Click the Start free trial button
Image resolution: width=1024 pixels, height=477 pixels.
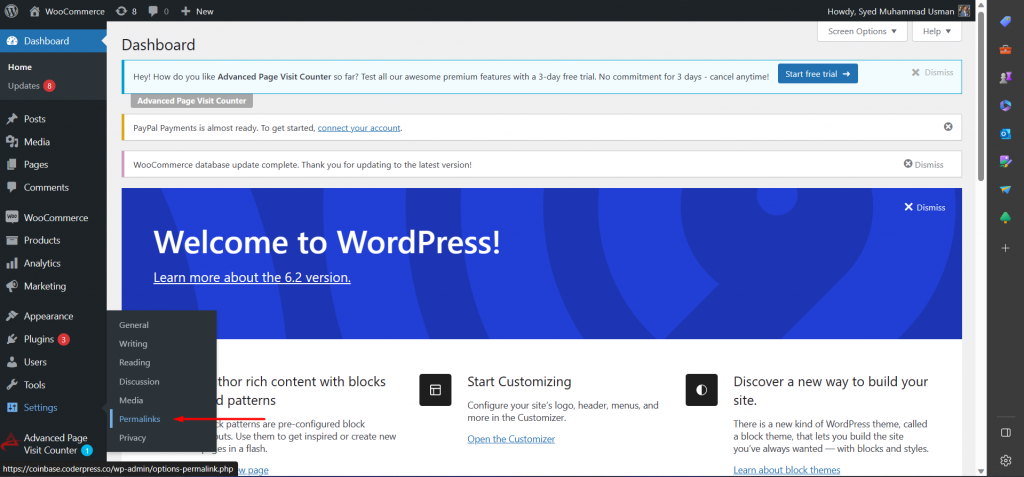[817, 74]
